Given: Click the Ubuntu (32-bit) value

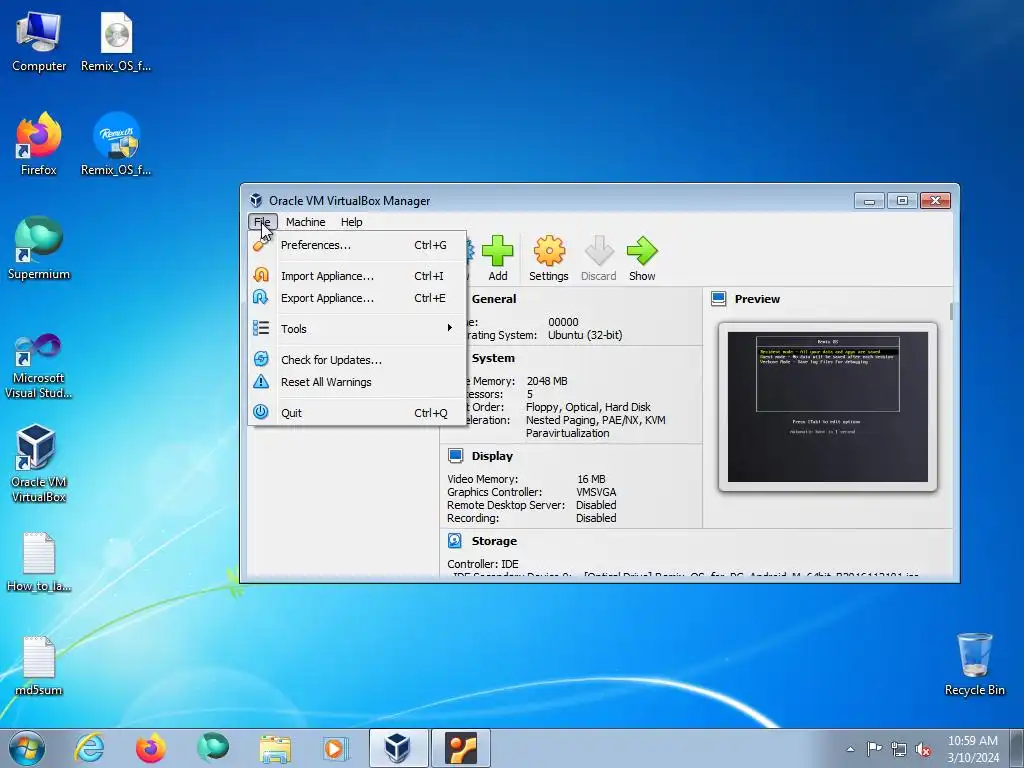Looking at the screenshot, I should 585,335.
